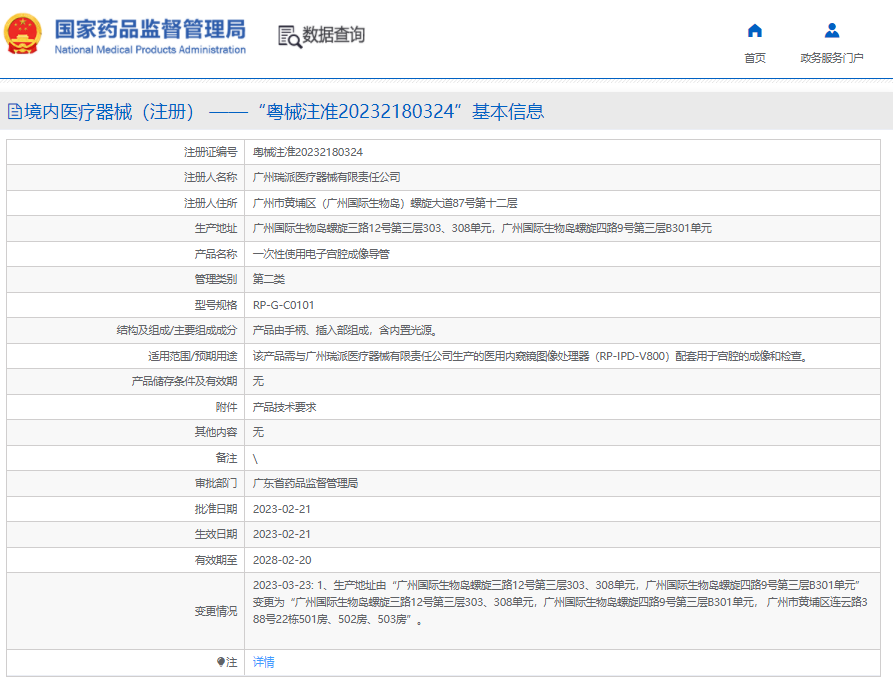Select 广州瑞派医疗器械有限责任公司 registrant name
This screenshot has width=893, height=684.
[x=326, y=178]
